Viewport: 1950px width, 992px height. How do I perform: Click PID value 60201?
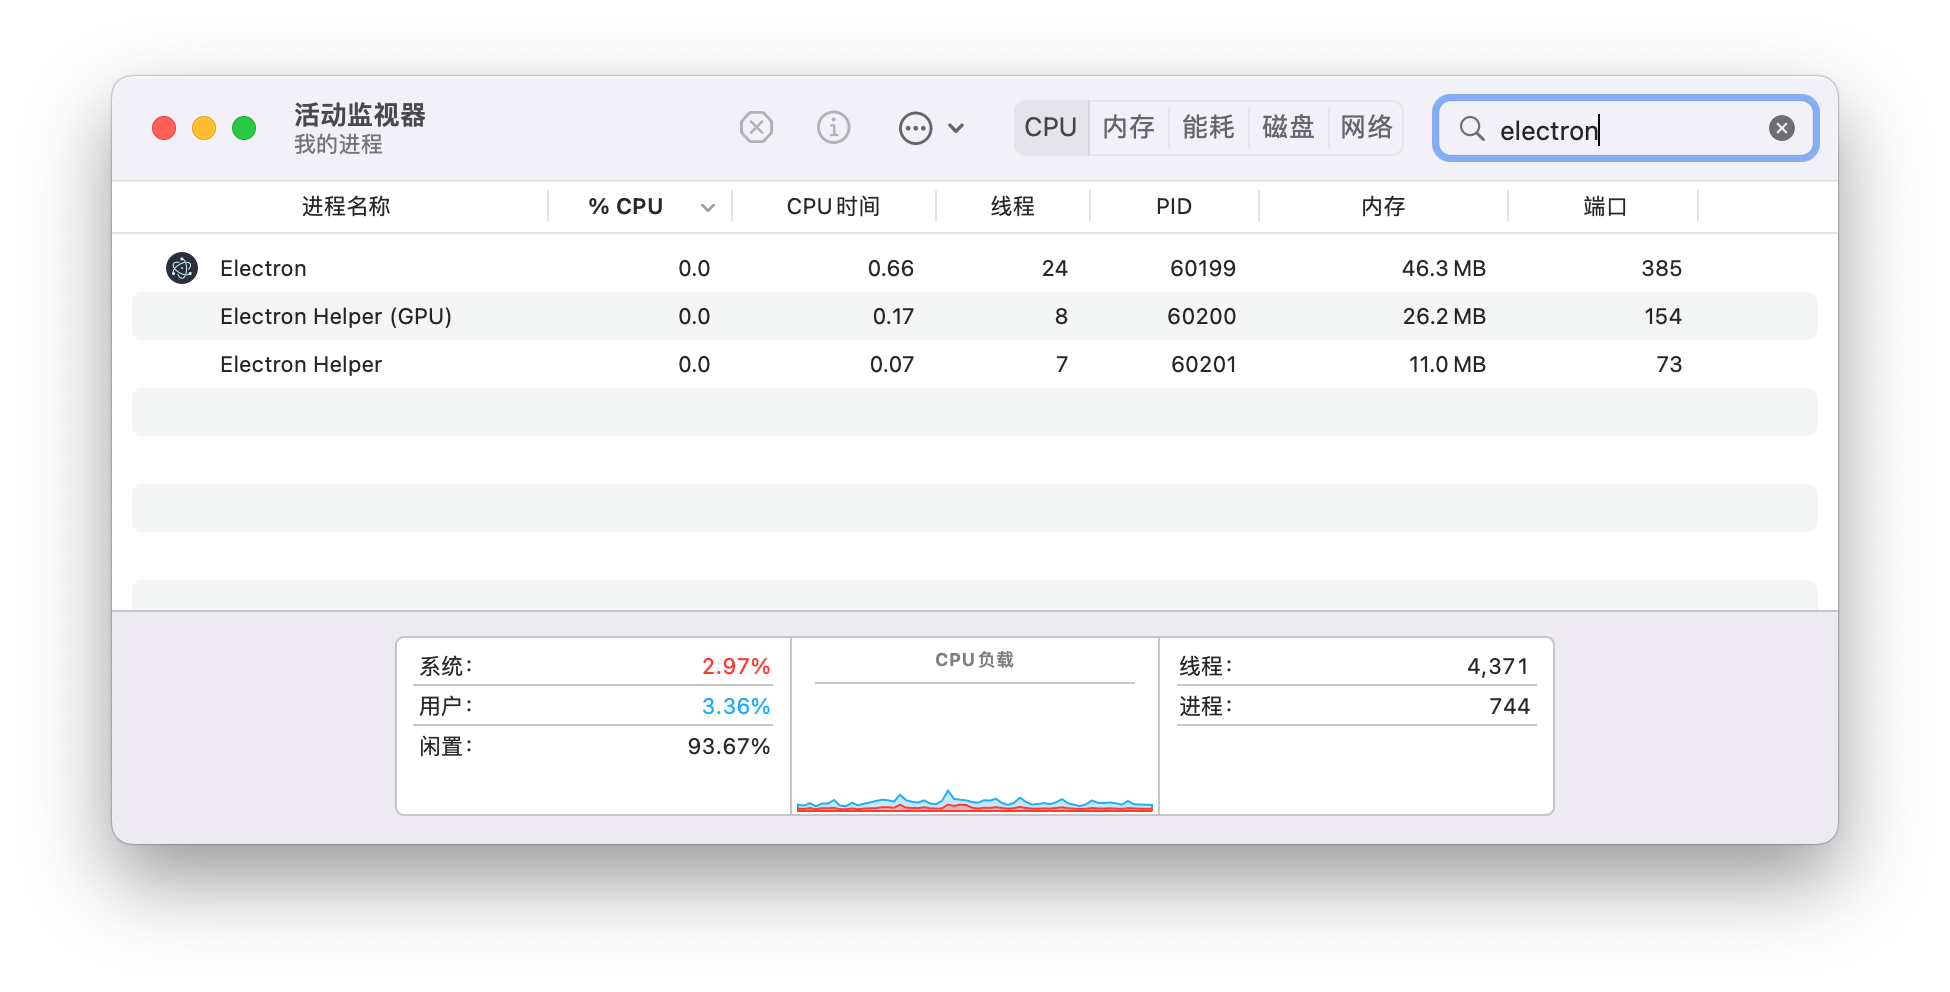coord(1204,364)
